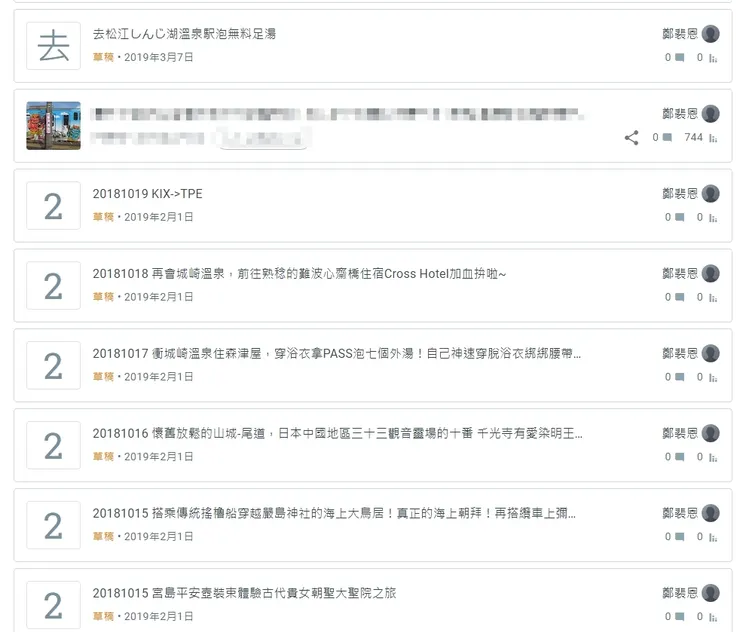Click comments icon on 20181016 post

tap(680, 456)
